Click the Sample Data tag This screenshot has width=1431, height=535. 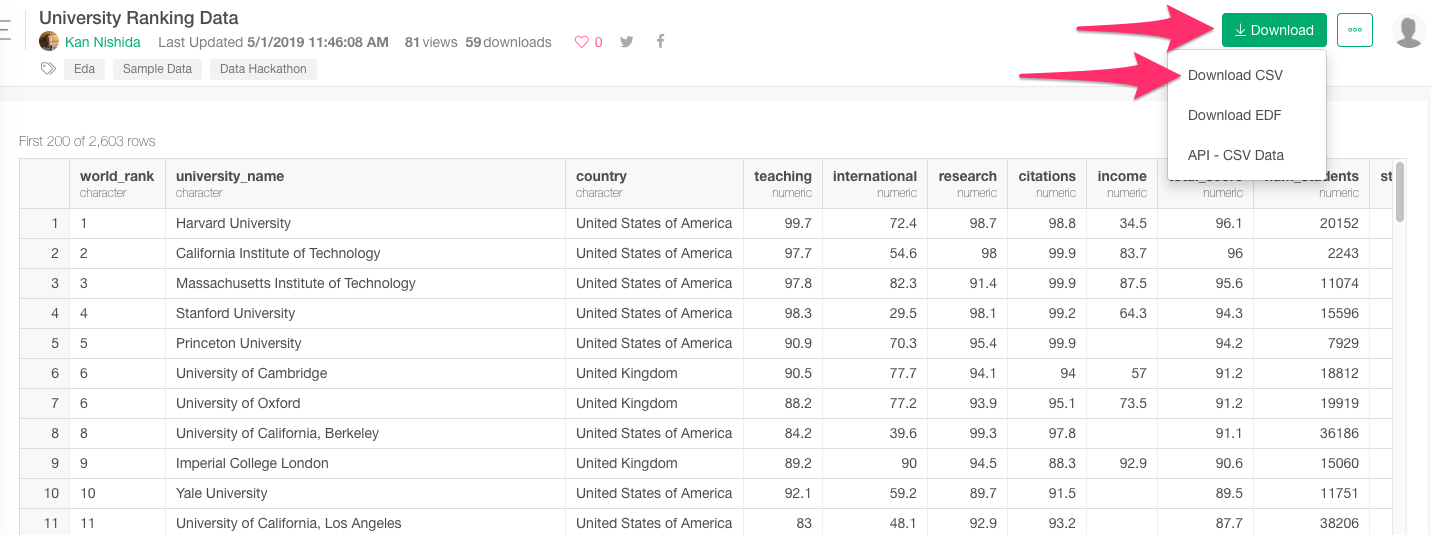(158, 69)
